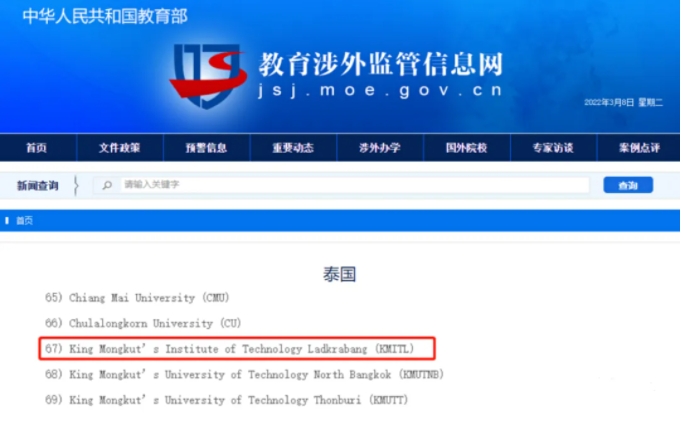Open the 重要动态 navigation tab

[x=293, y=148]
